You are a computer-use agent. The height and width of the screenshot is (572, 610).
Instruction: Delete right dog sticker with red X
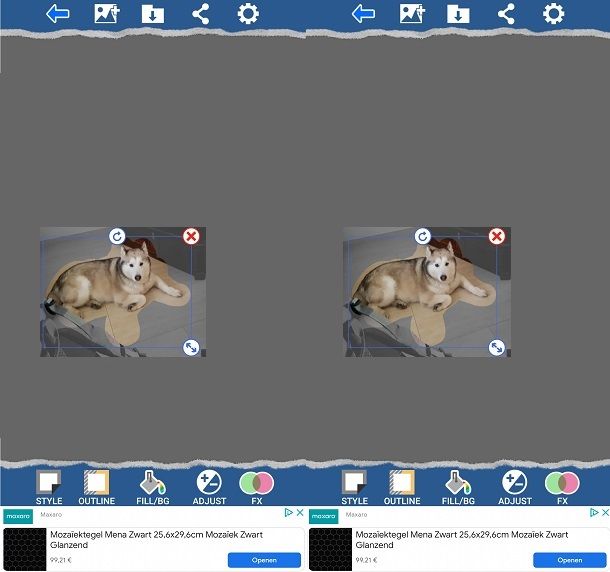[x=497, y=236]
